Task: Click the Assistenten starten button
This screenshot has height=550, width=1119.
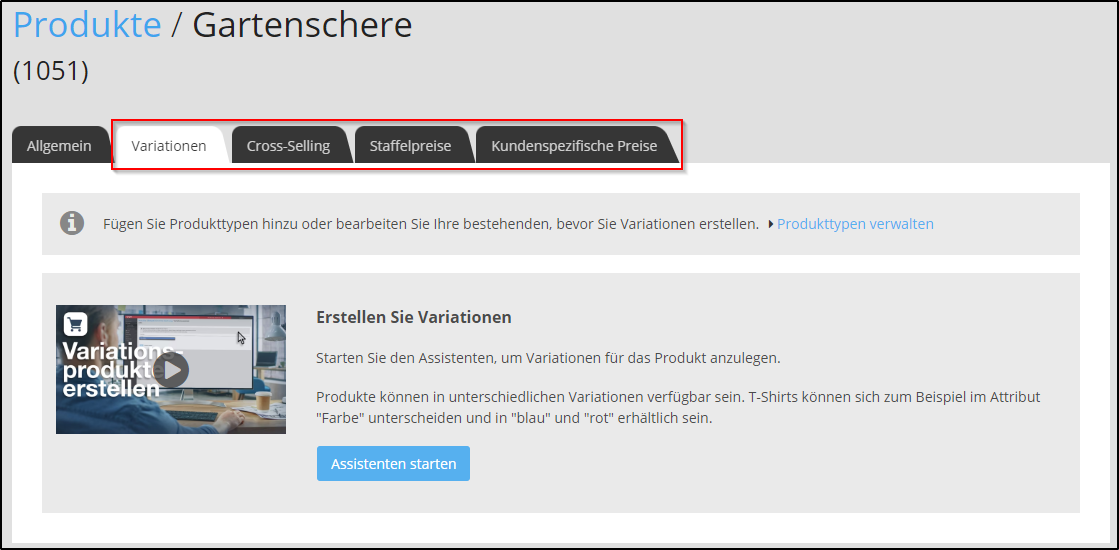Action: (x=393, y=464)
